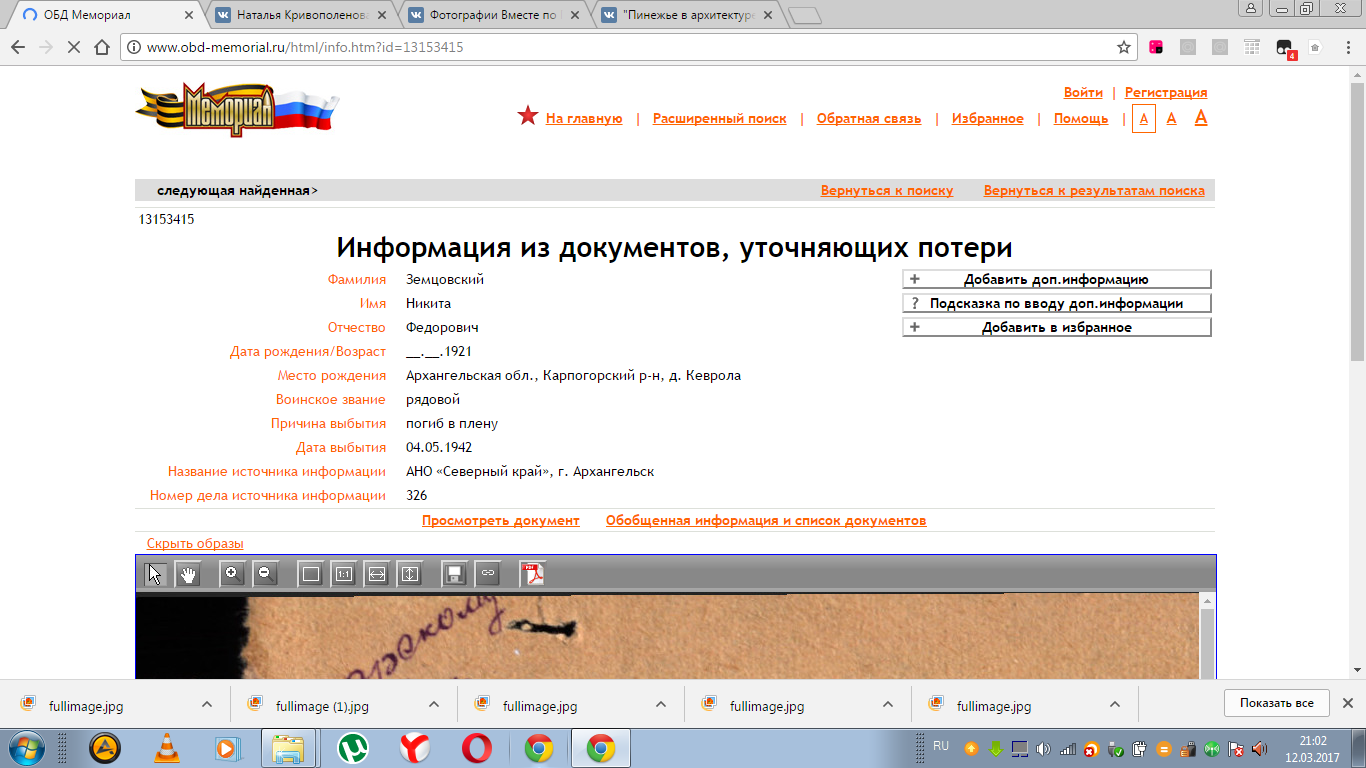
Task: Show all downloads with 'Показать все'
Action: pyautogui.click(x=1277, y=703)
